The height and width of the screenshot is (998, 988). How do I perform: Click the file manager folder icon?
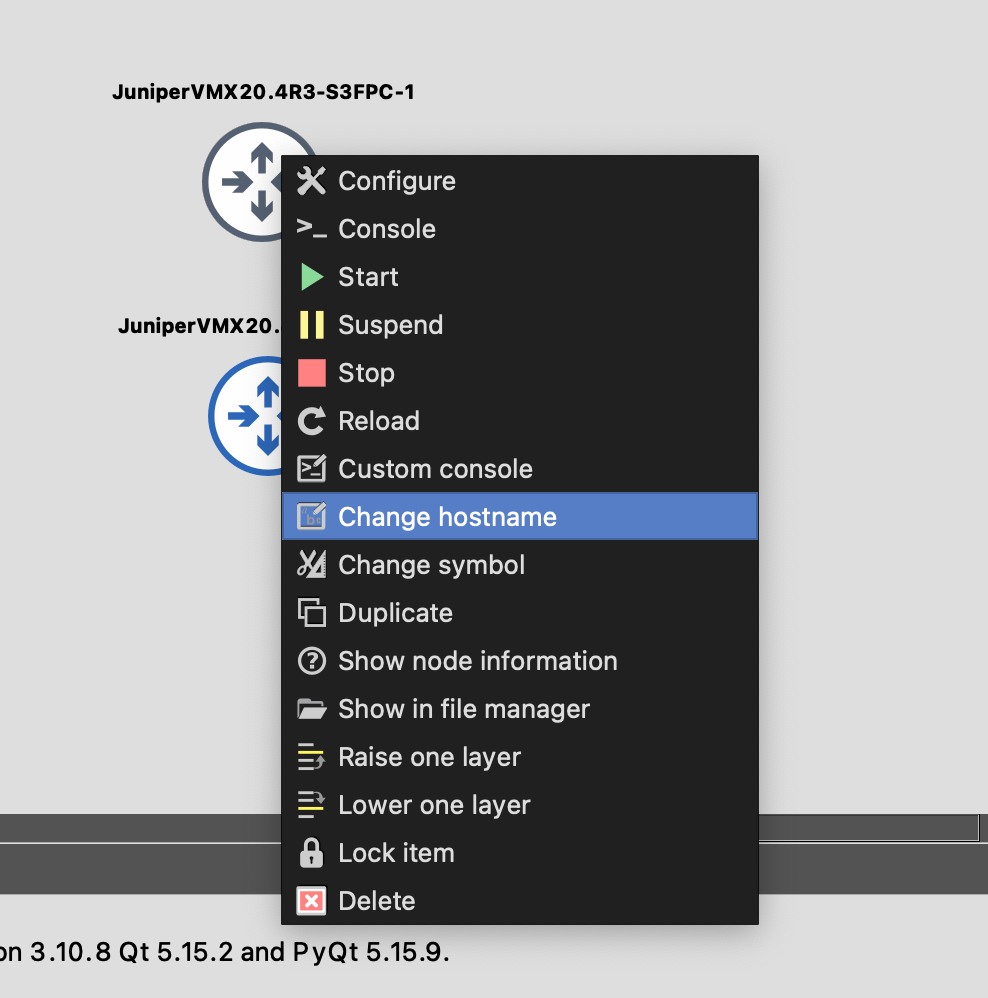(x=311, y=708)
